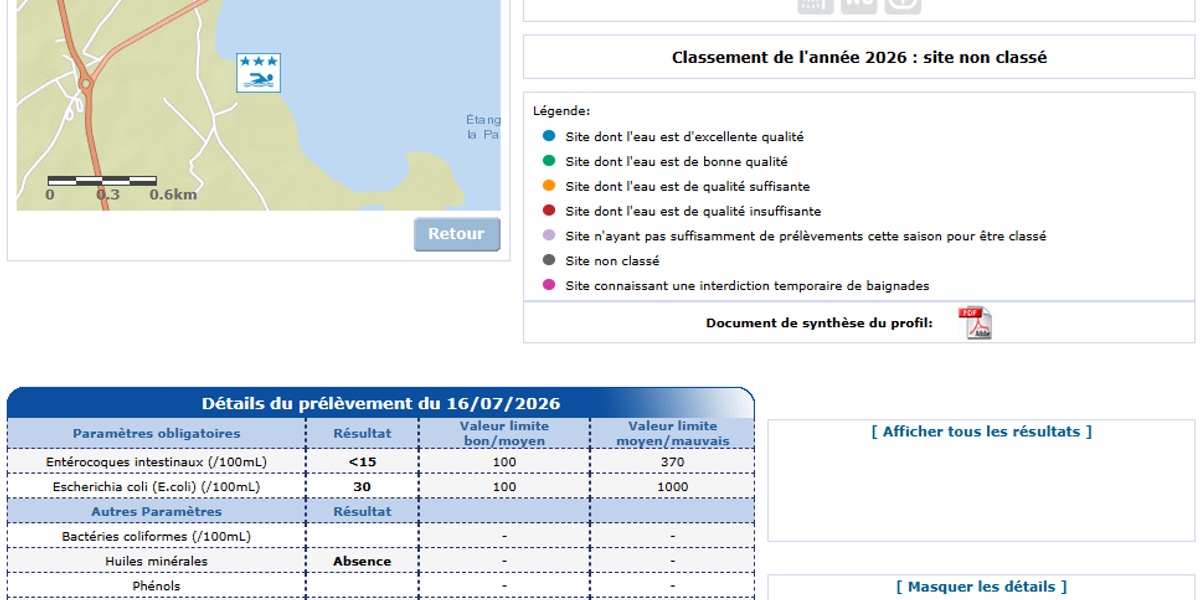
Task: Click the Escherichia coli parameter row label
Action: coord(156,486)
